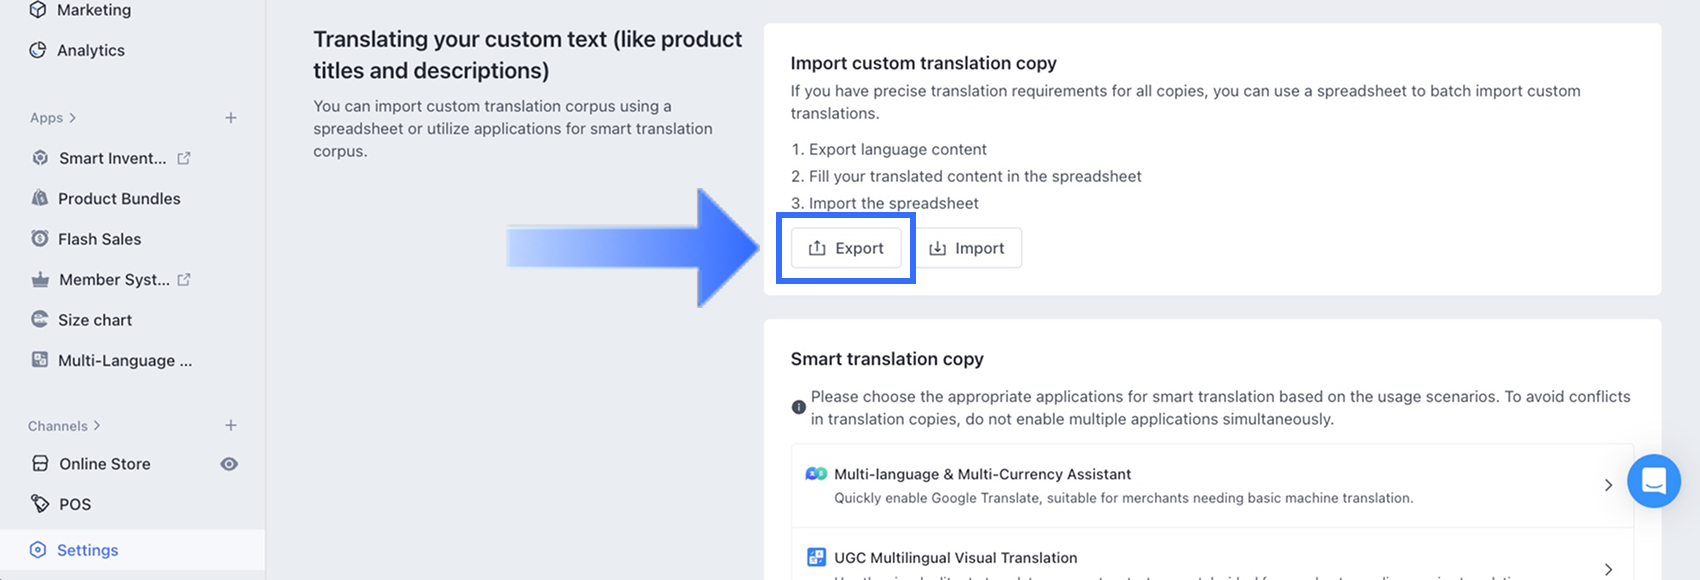Click the Import button
Viewport: 1700px width, 580px height.
[966, 248]
